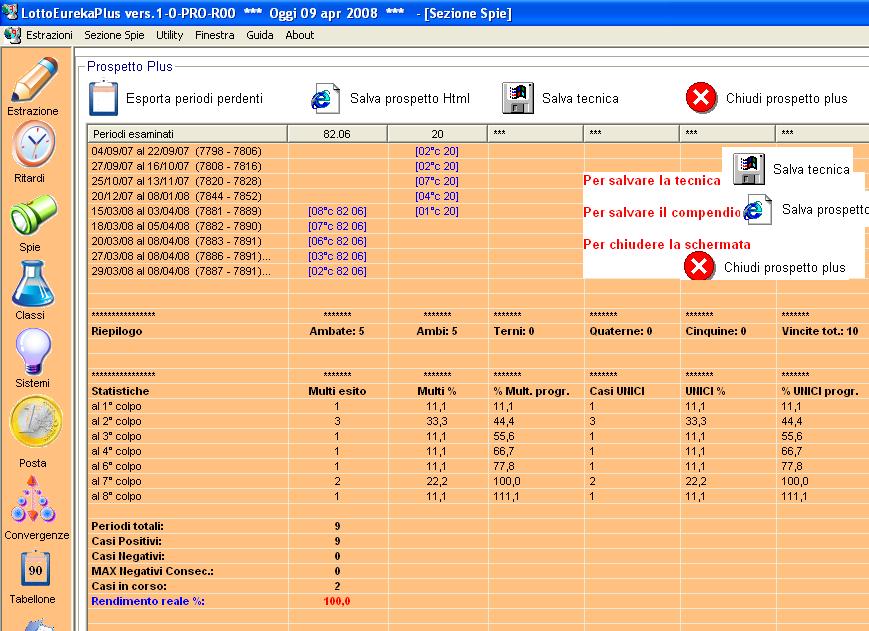Select row '04/09/07 al 22/09/07 (7798 - 7806)'
The width and height of the screenshot is (869, 631).
pyautogui.click(x=176, y=151)
